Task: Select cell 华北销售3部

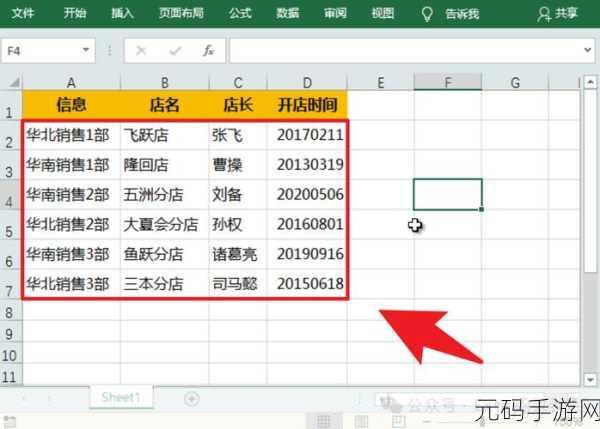Action: (72, 284)
